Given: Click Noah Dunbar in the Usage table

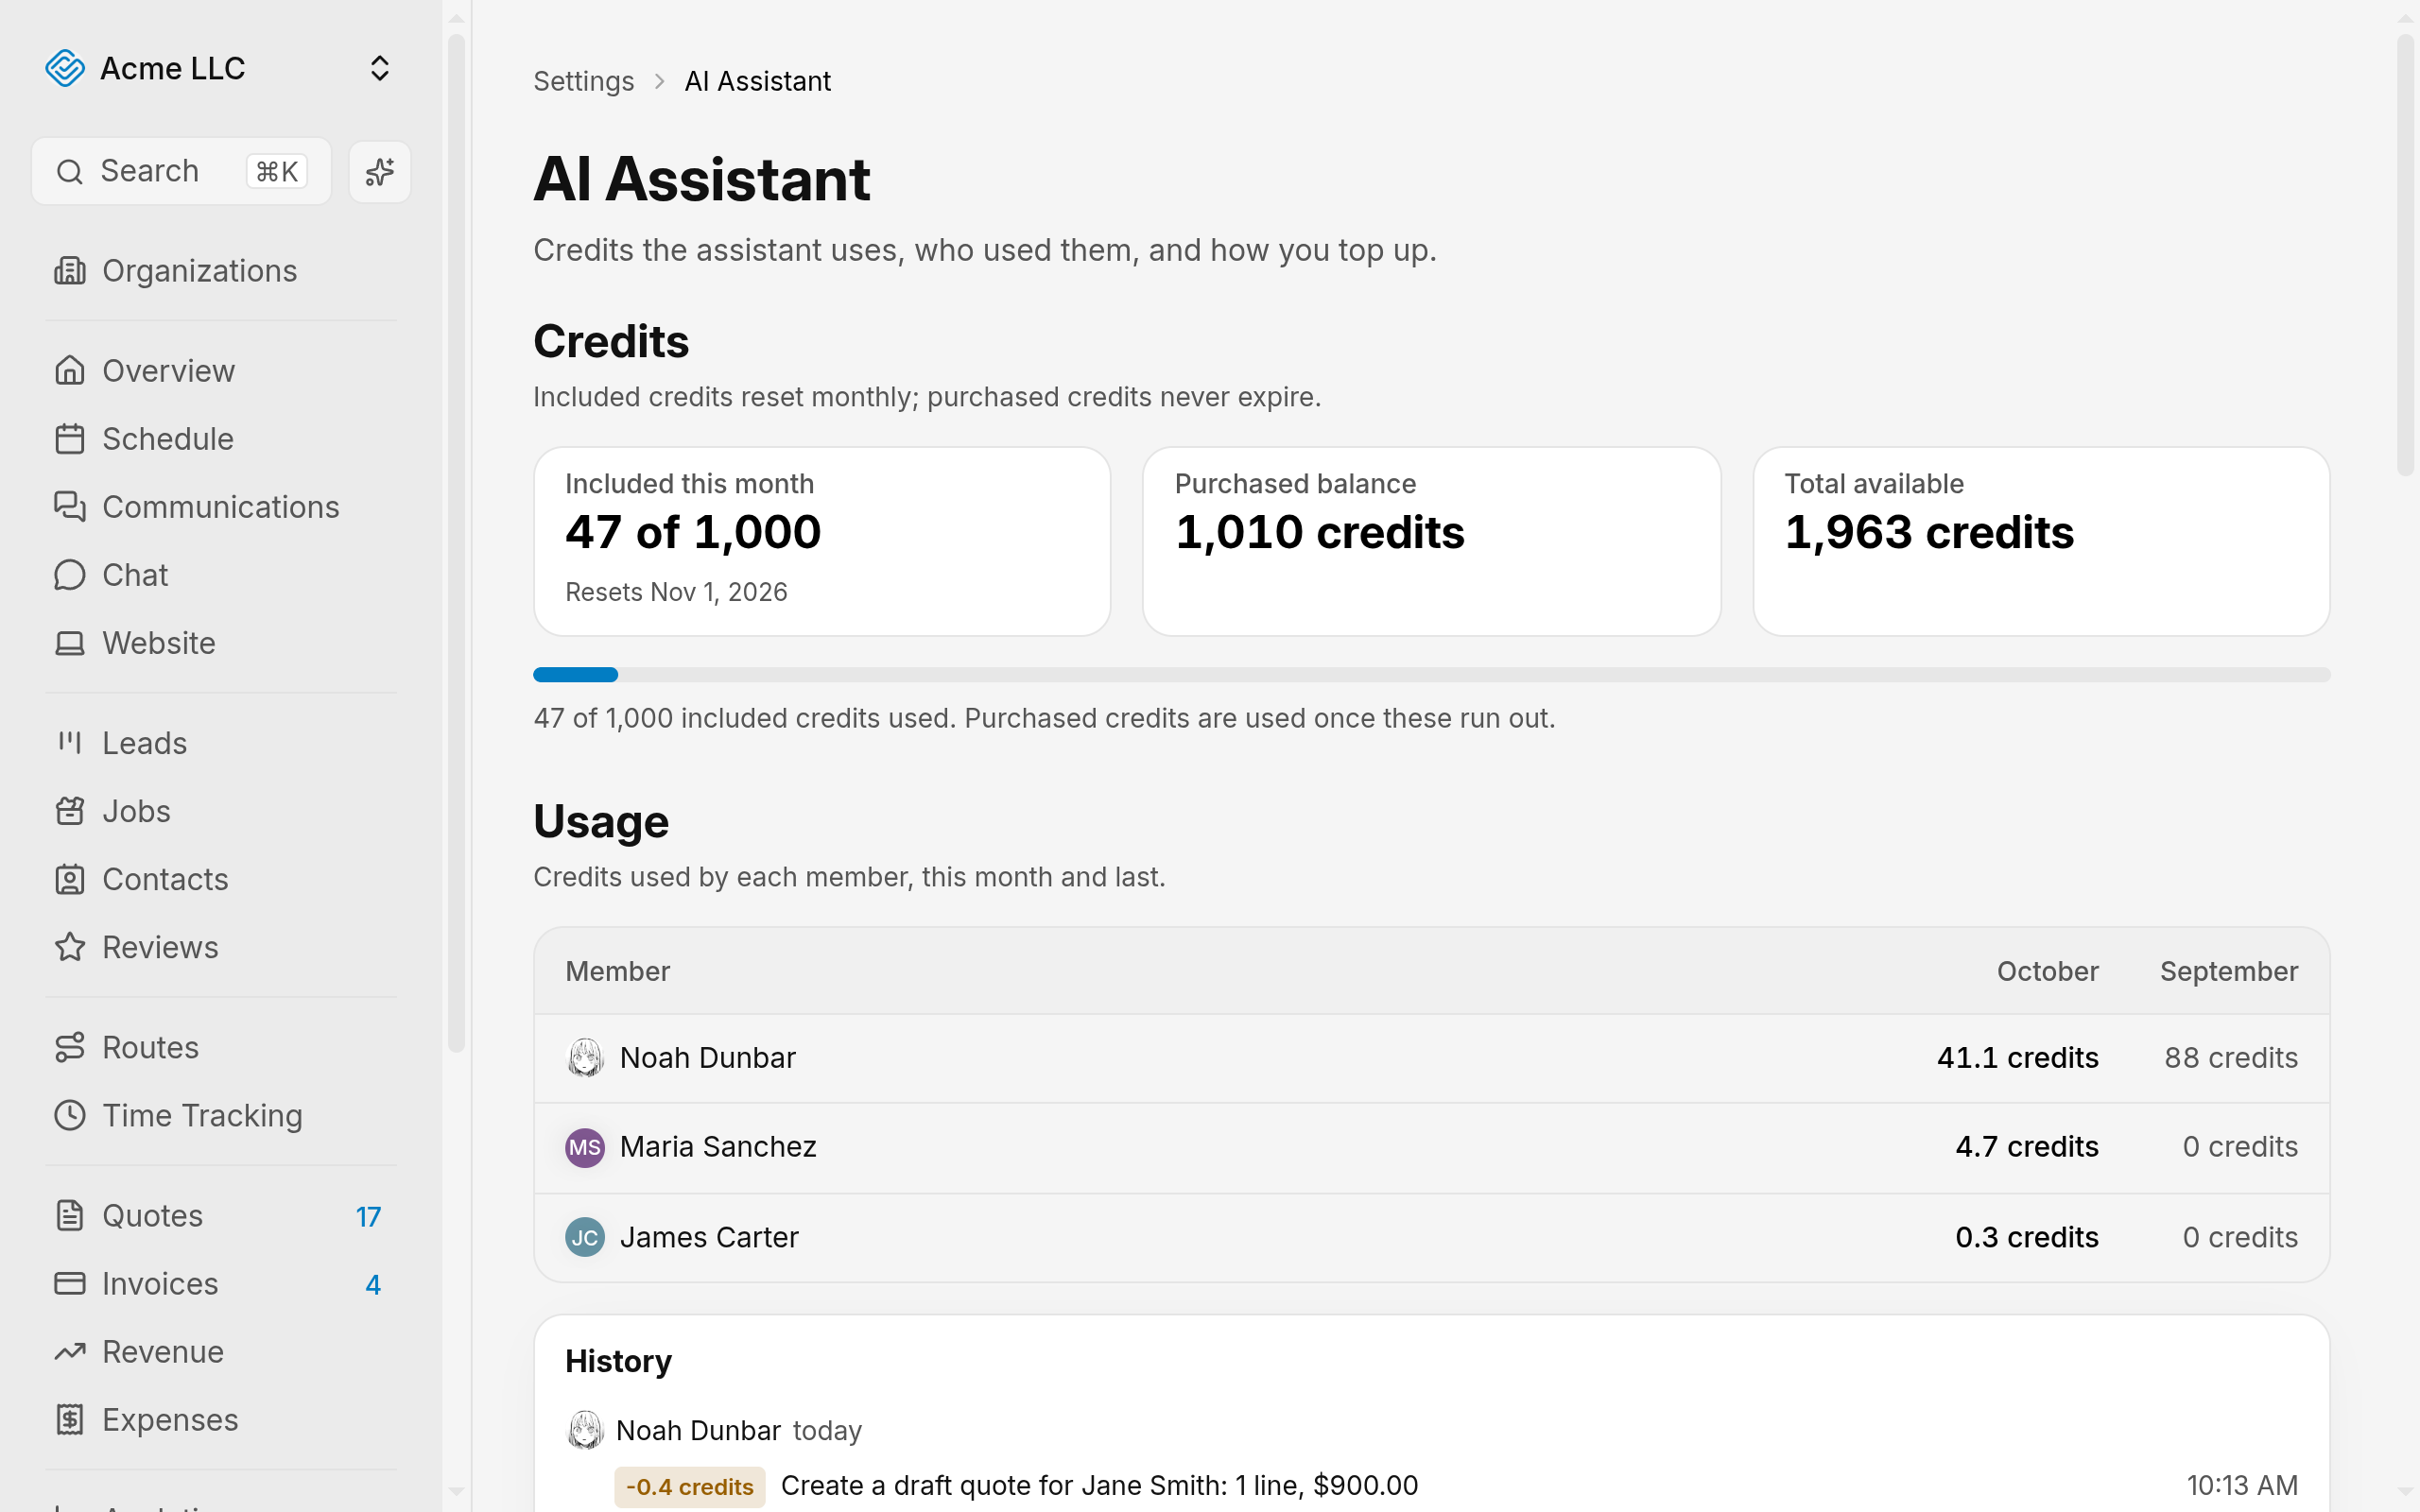Looking at the screenshot, I should coord(707,1057).
